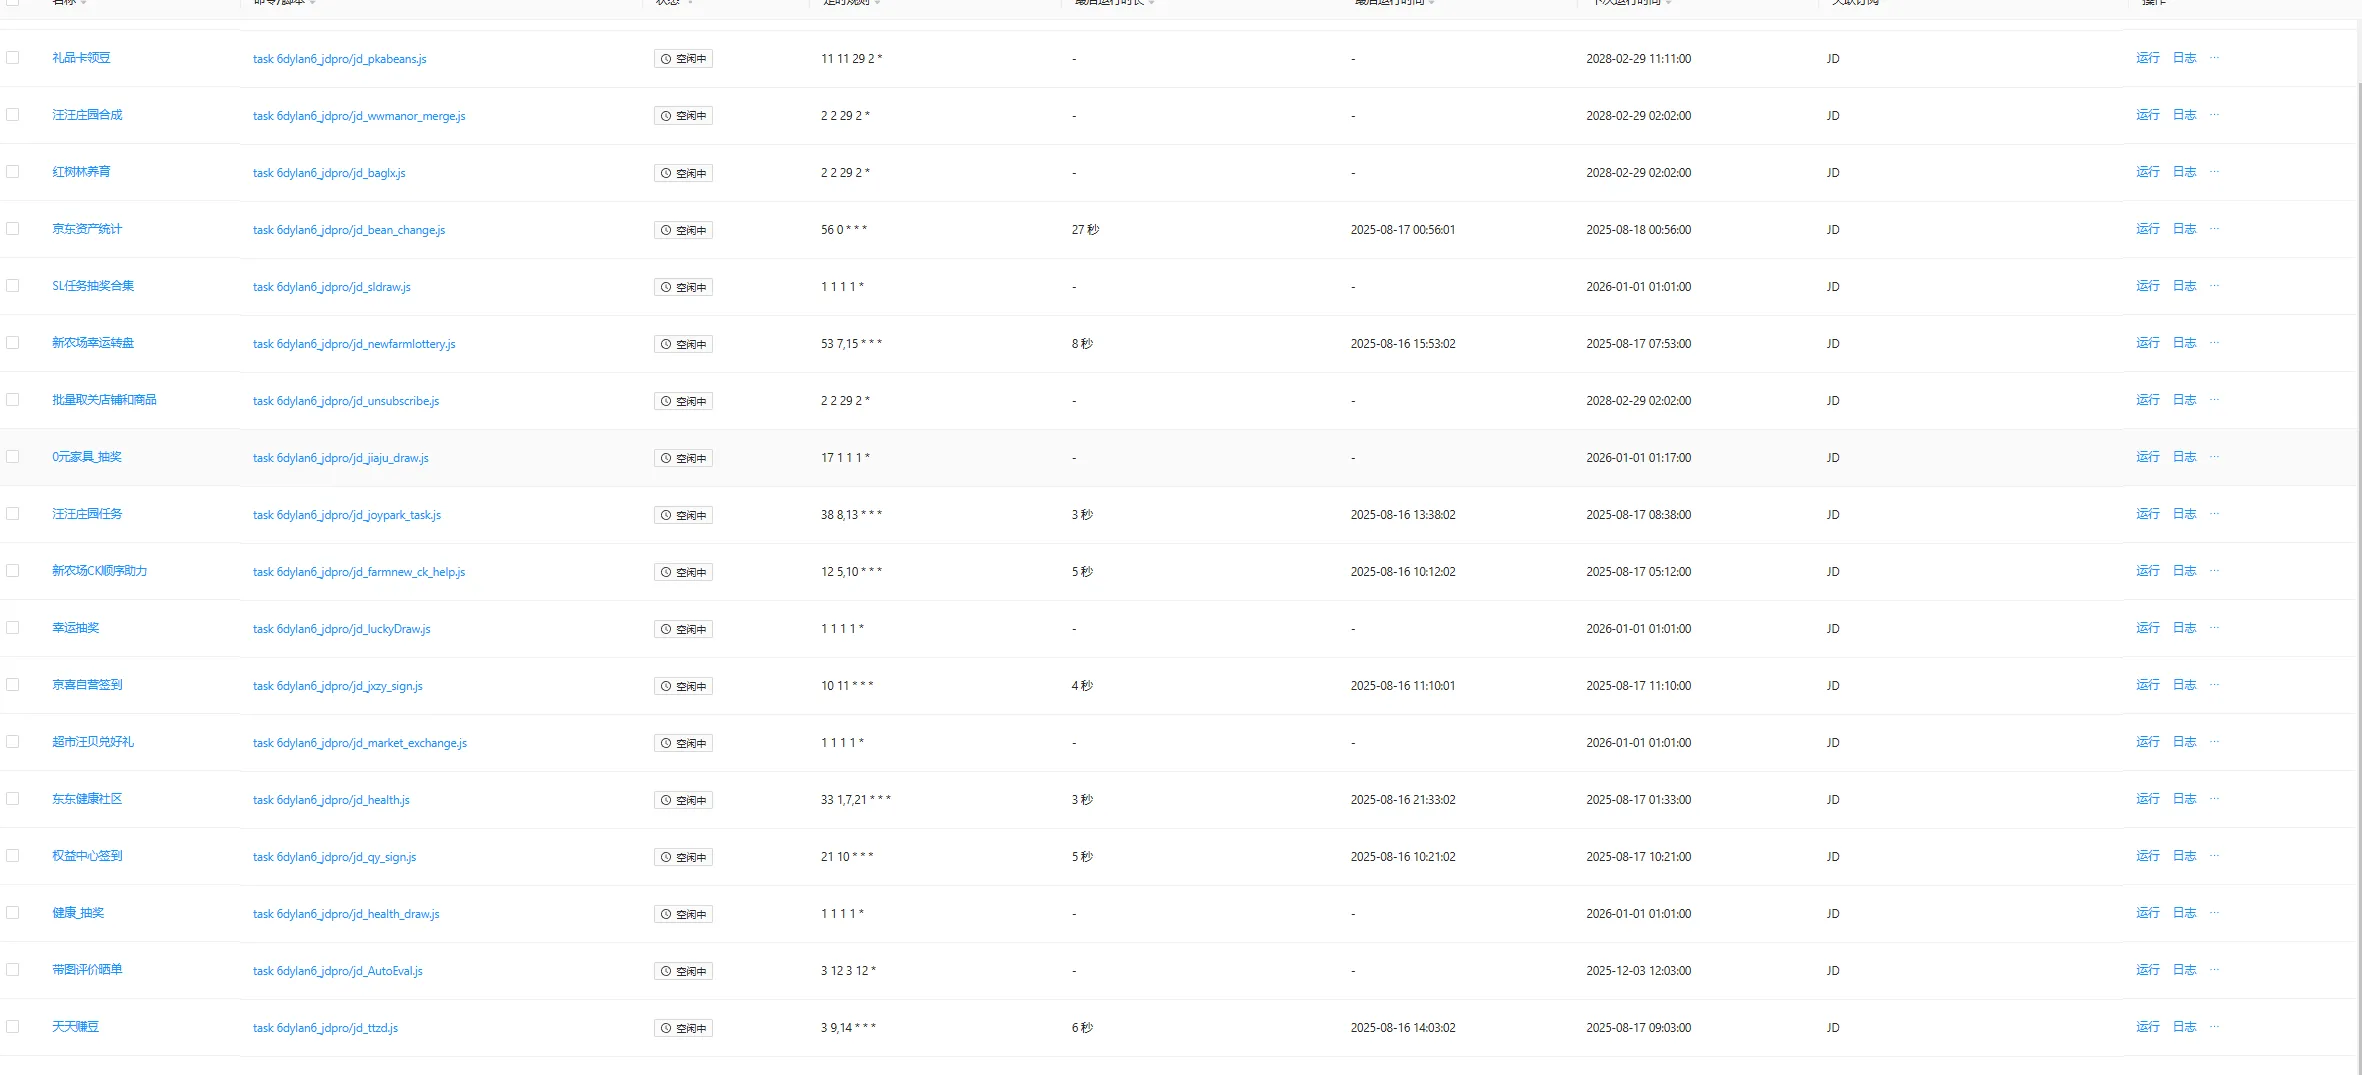2362x1075 pixels.
Task: Click the idle status tag of 天天赚豆
Action: pyautogui.click(x=683, y=1028)
